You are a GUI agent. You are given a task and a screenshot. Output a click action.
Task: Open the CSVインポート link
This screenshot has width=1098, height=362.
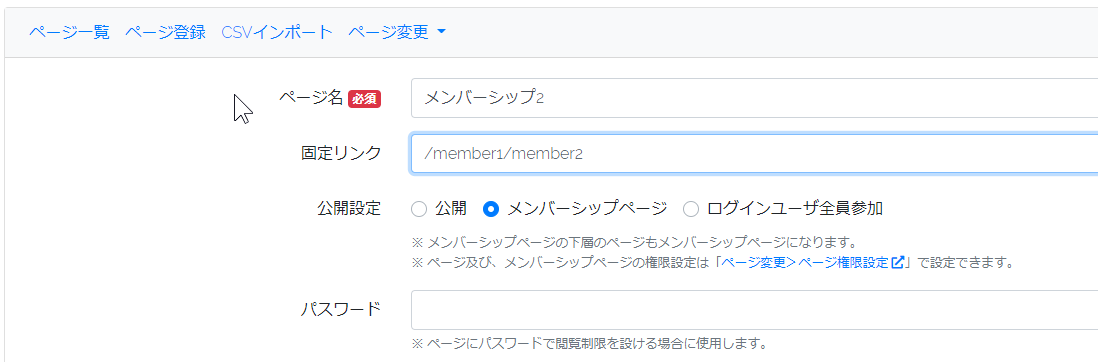(277, 32)
